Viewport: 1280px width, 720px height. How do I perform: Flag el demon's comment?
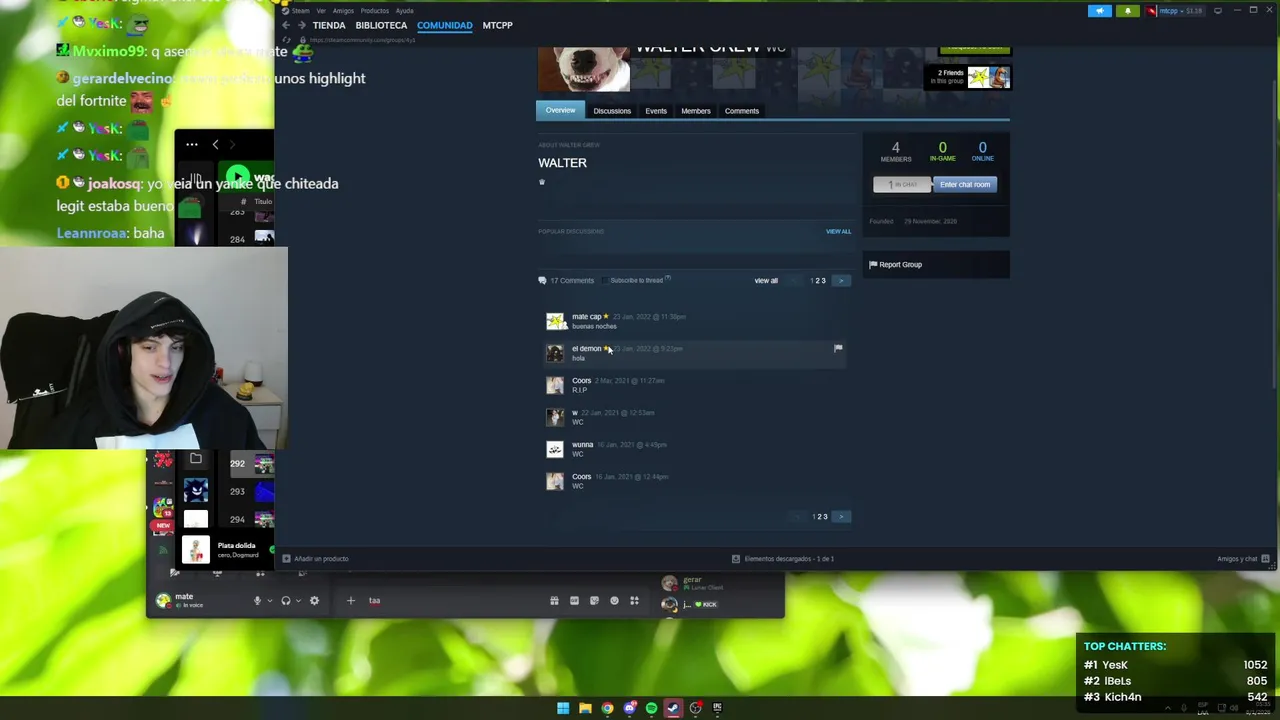click(838, 349)
